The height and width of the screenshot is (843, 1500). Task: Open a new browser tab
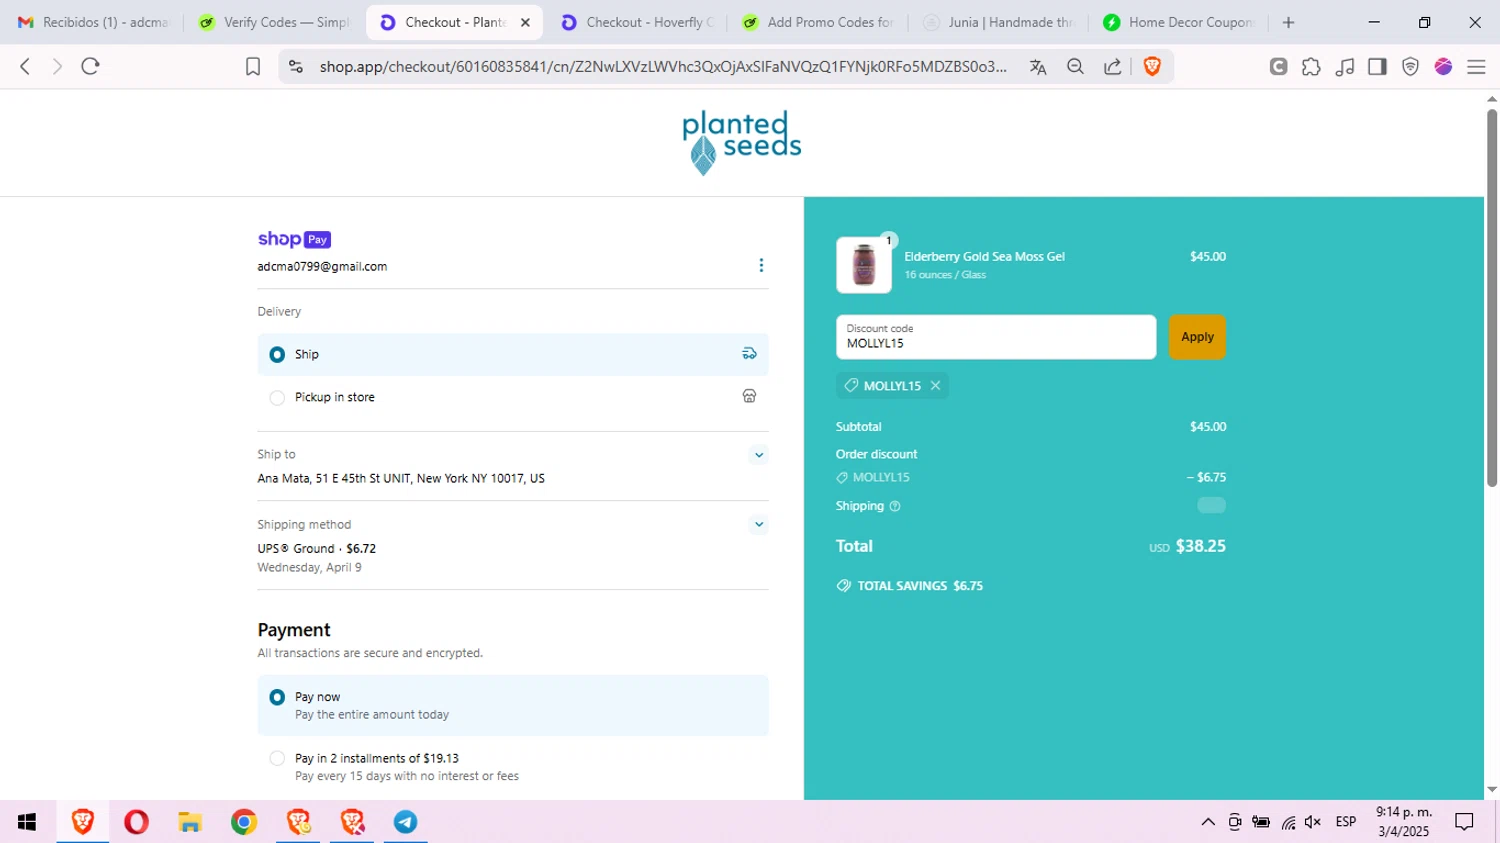[x=1288, y=22]
